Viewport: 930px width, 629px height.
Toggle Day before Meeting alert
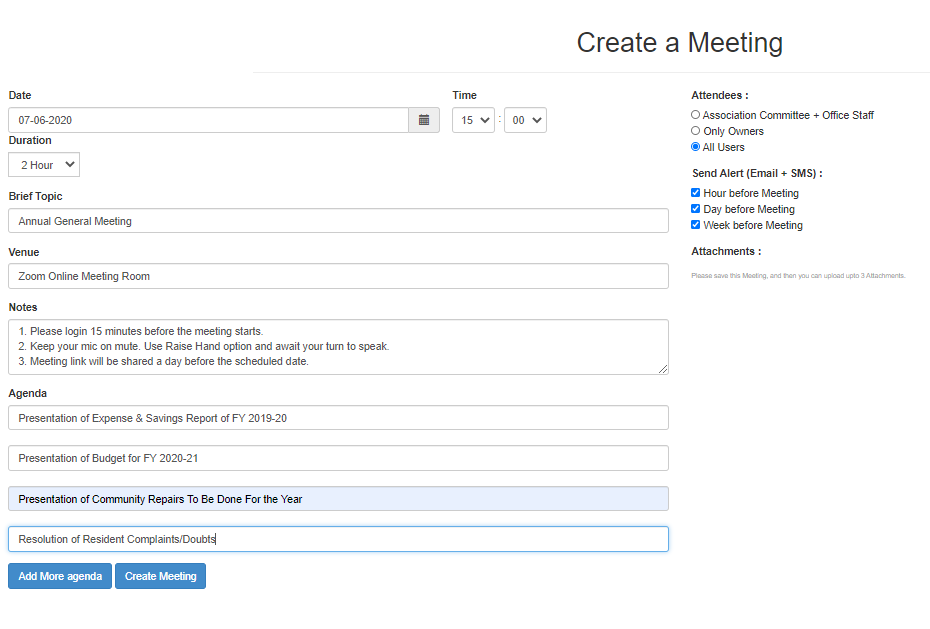click(x=695, y=209)
